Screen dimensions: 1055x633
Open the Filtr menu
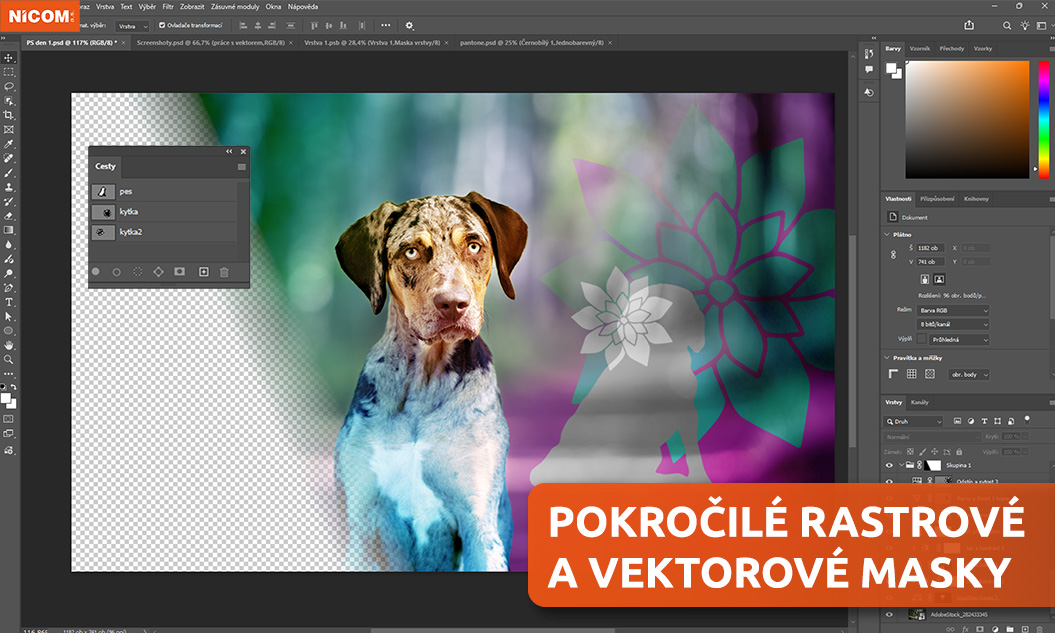point(168,6)
